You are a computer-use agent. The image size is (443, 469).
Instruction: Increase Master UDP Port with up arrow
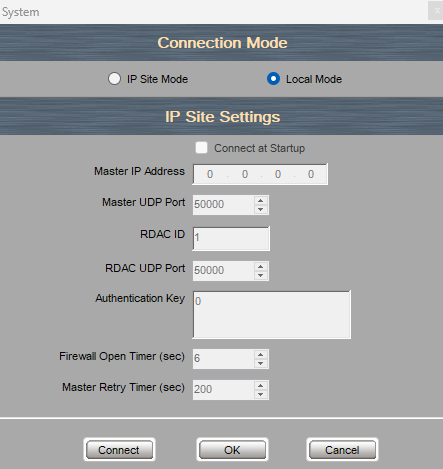[261, 201]
